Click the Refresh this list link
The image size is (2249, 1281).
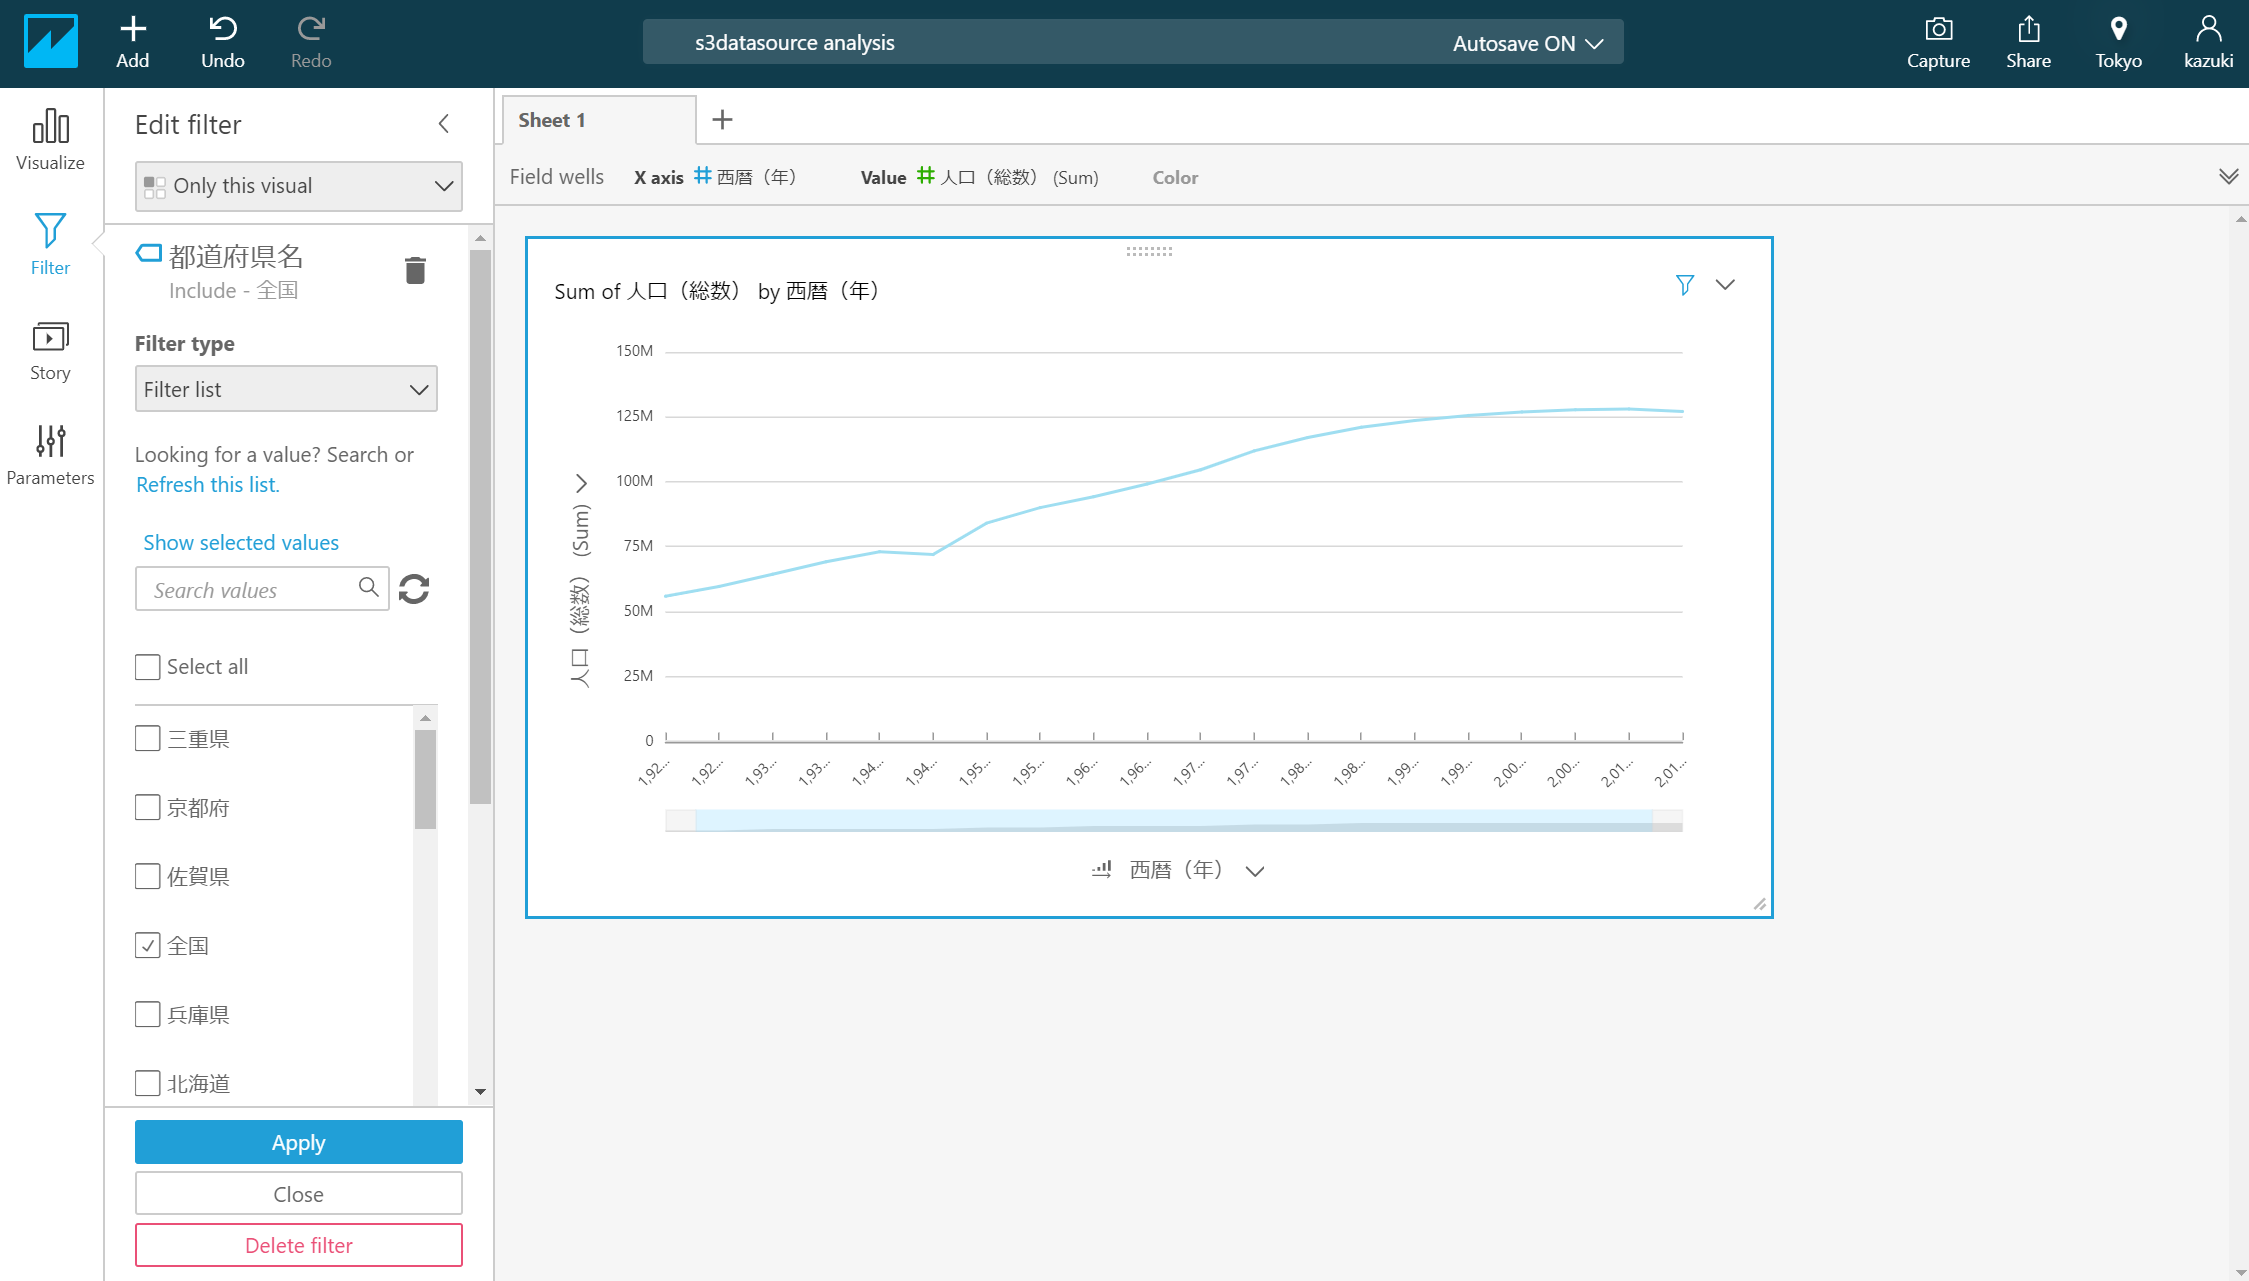pos(208,484)
